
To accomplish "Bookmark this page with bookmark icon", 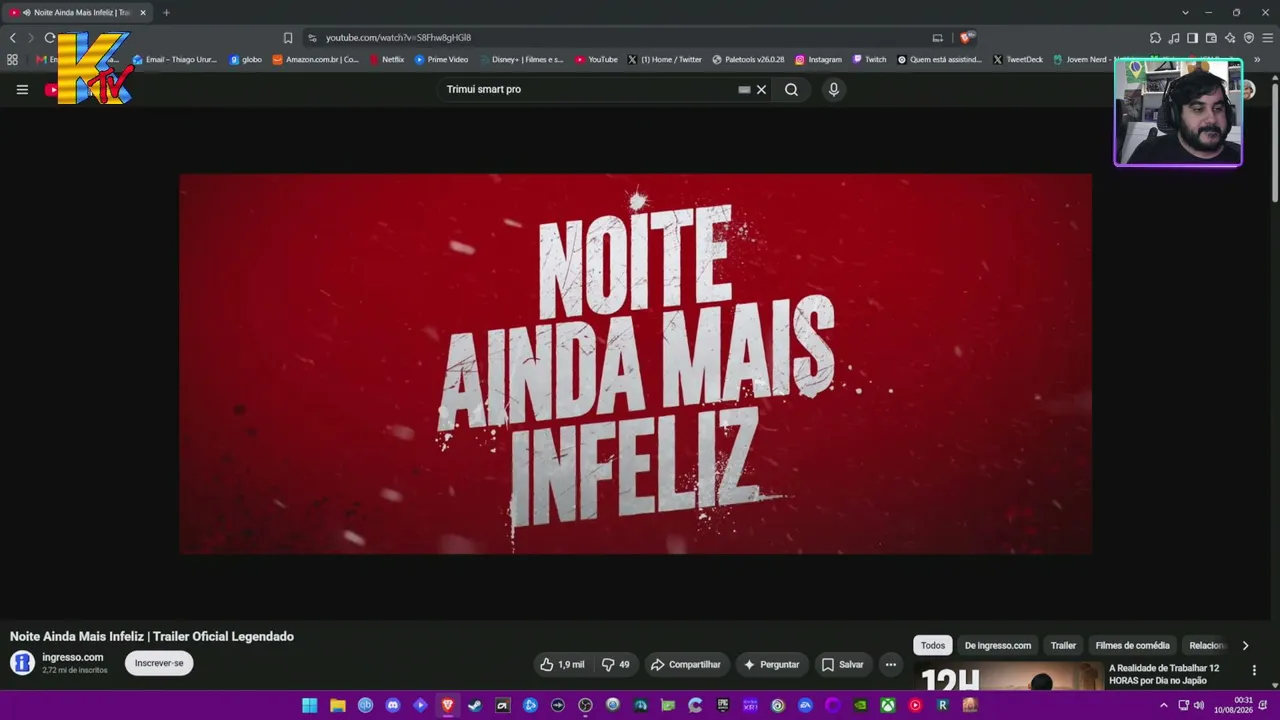I will click(288, 38).
